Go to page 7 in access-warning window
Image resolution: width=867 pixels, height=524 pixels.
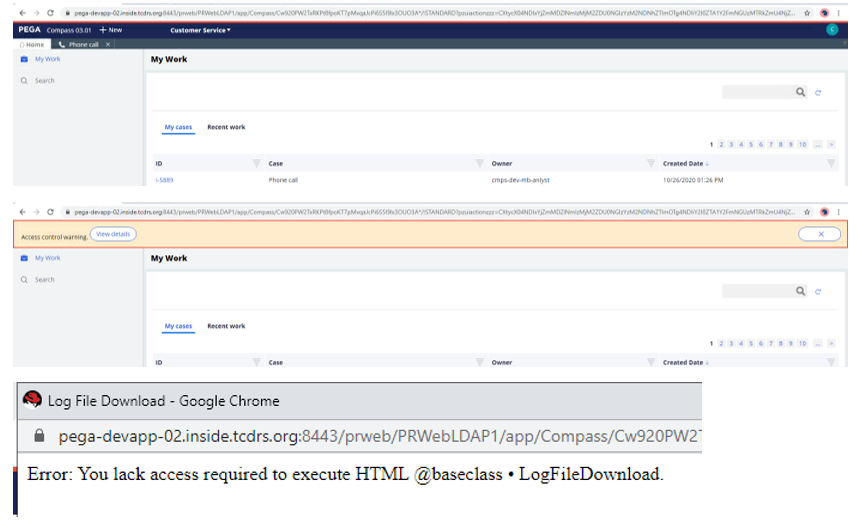[x=771, y=343]
